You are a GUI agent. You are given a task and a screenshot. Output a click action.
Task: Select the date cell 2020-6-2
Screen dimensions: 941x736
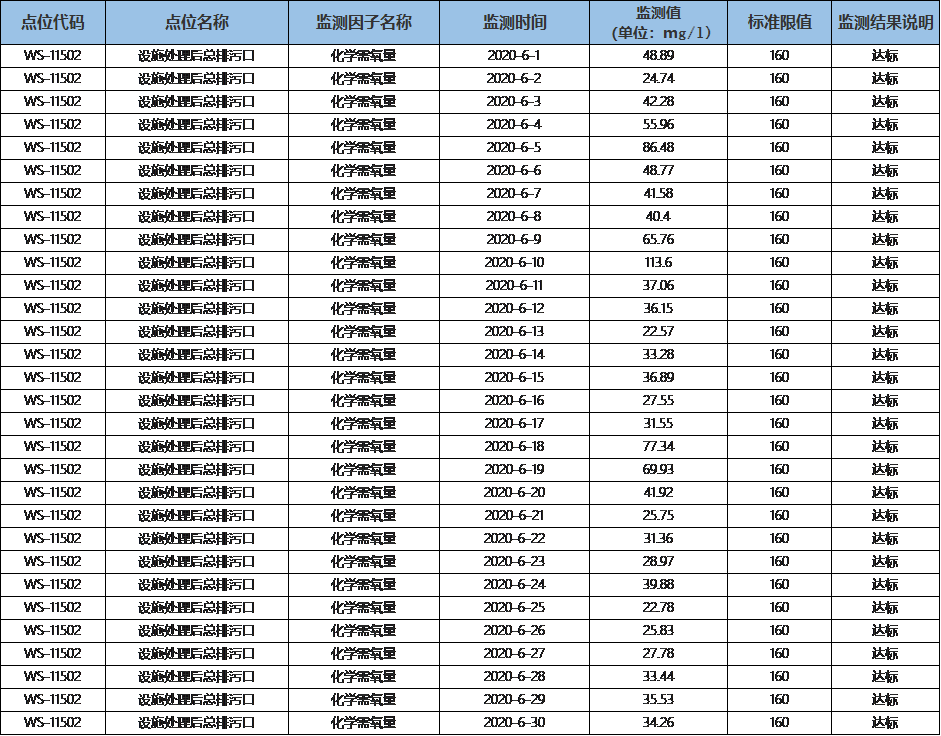pyautogui.click(x=514, y=79)
